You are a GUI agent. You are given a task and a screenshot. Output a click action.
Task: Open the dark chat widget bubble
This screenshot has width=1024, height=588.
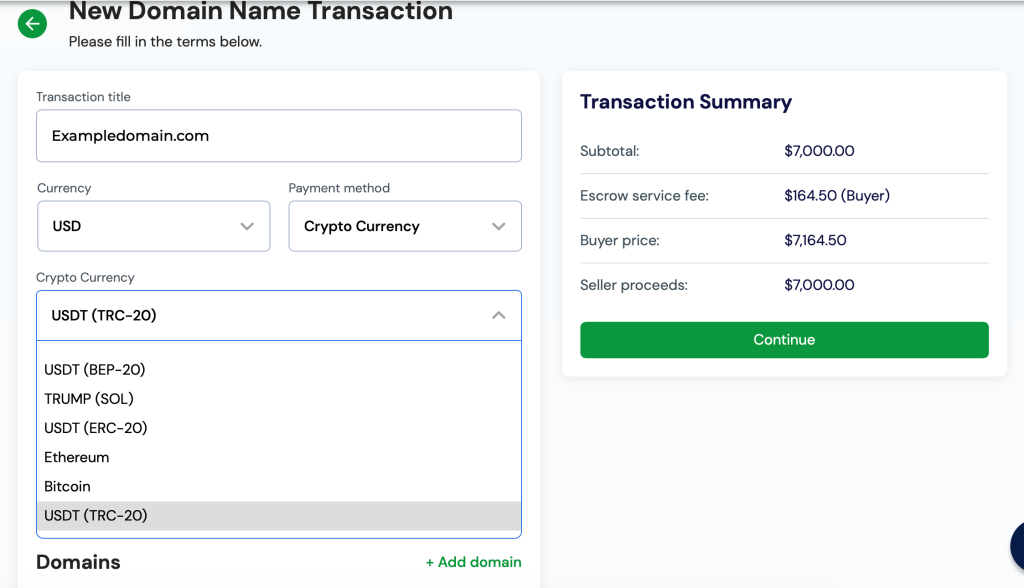[1017, 546]
